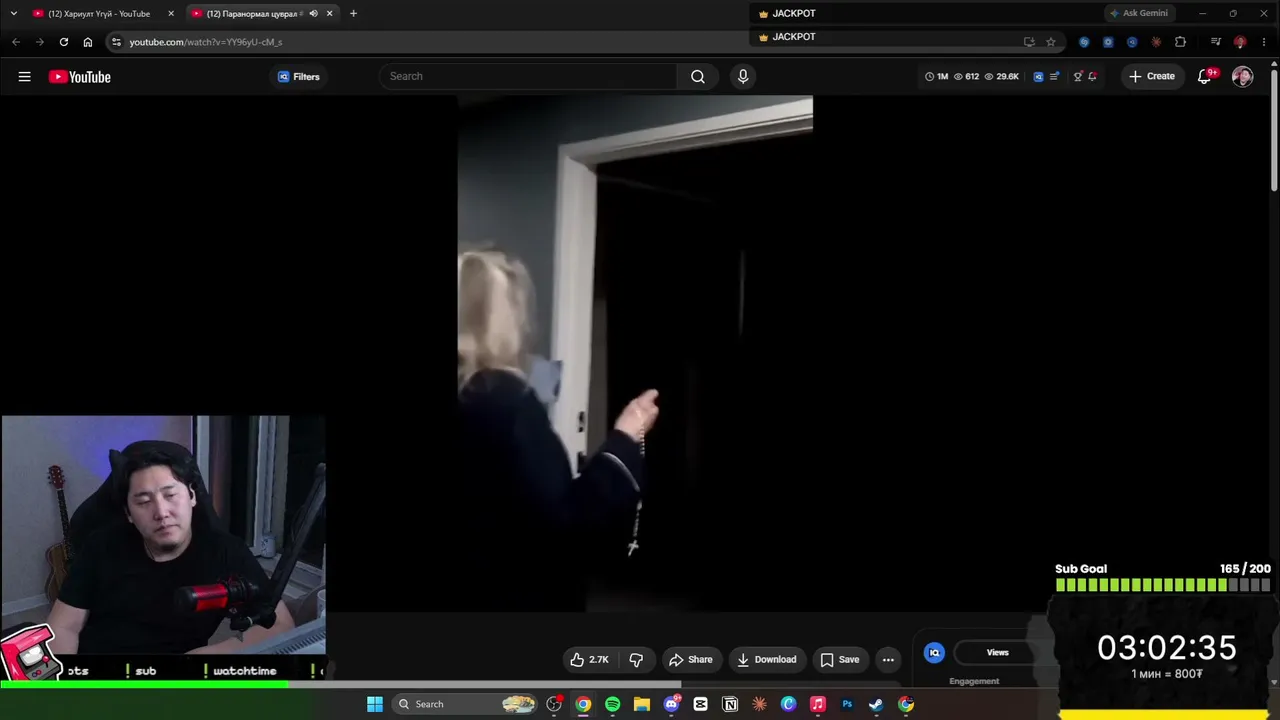Open the vidIQ trophy achievements icon
The width and height of the screenshot is (1280, 720).
(1077, 77)
